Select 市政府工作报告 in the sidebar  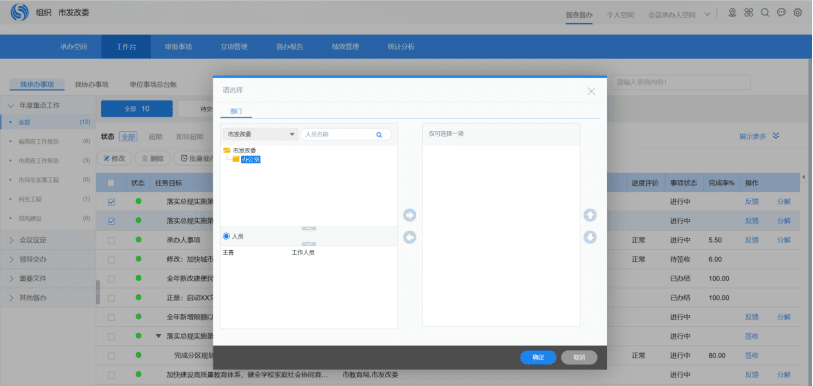point(39,160)
